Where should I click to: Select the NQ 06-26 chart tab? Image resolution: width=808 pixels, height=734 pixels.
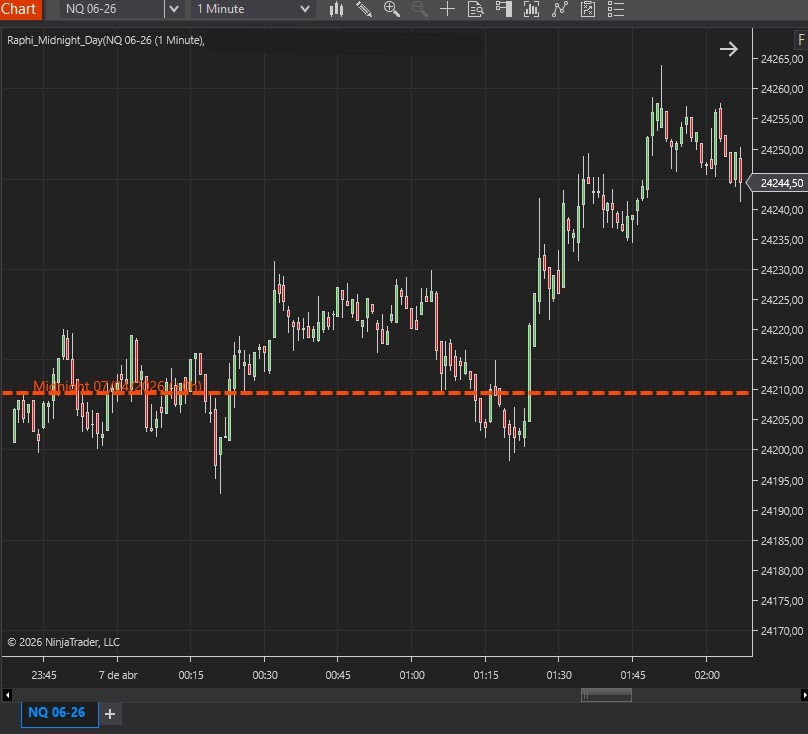point(56,713)
